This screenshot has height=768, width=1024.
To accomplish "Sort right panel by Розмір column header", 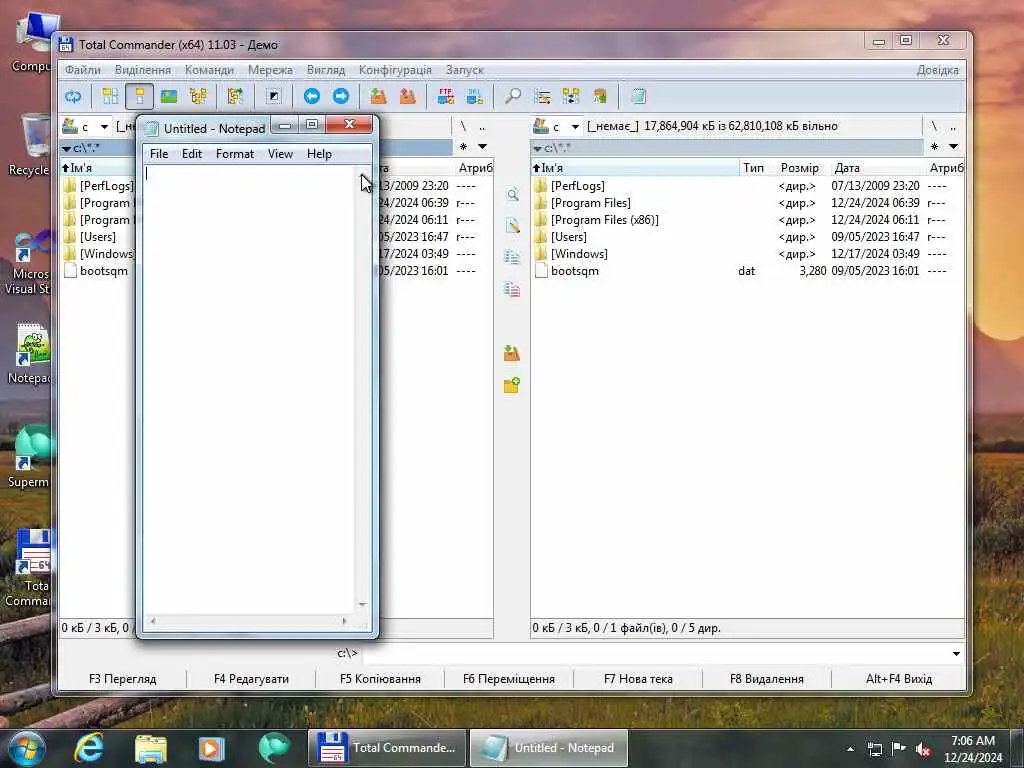I will (x=800, y=168).
